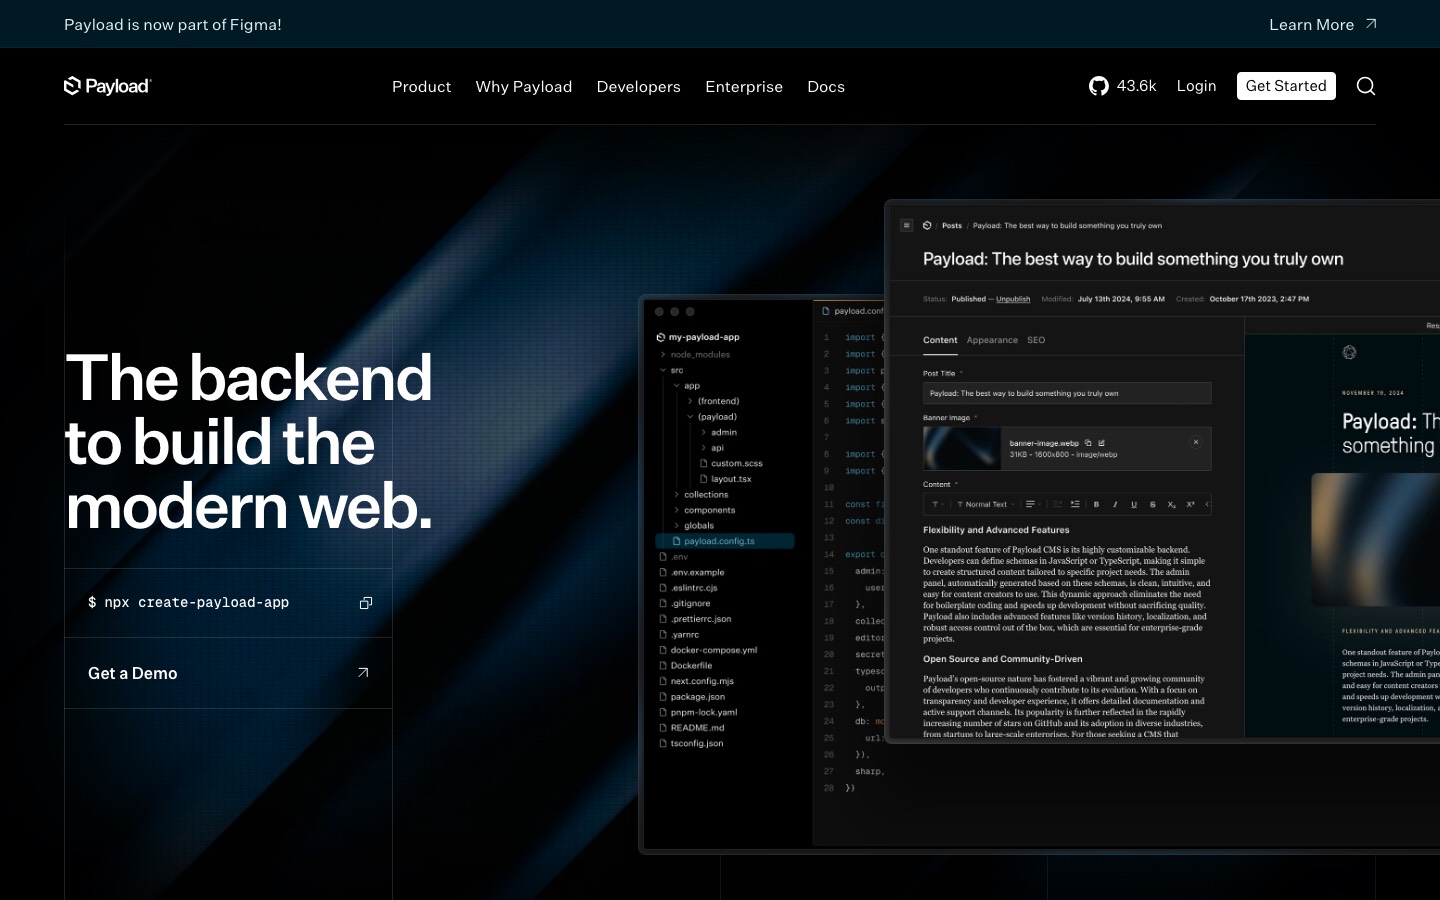Switch to the Appearance tab
Image resolution: width=1440 pixels, height=900 pixels.
tap(992, 340)
